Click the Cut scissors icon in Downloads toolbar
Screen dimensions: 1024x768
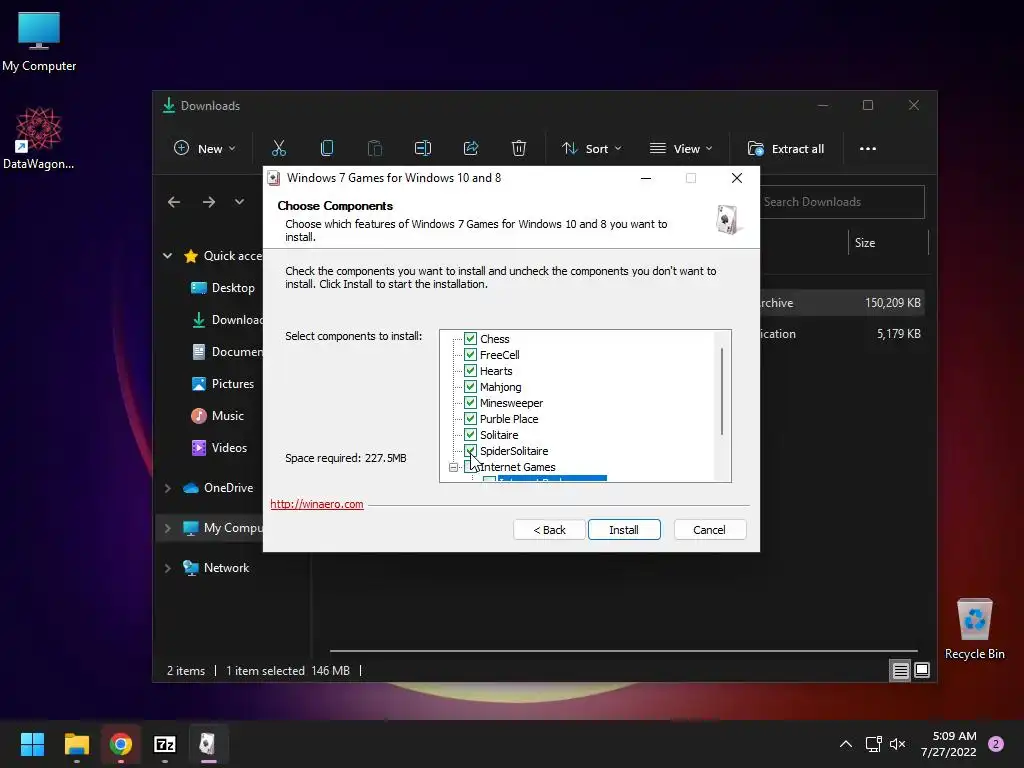[279, 148]
